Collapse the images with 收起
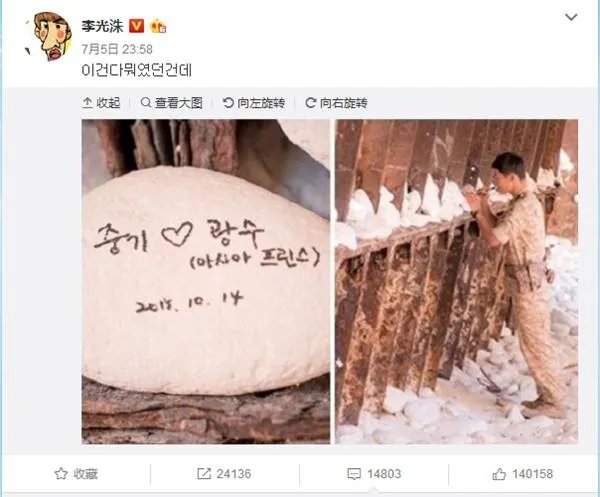The image size is (600, 497). point(101,103)
